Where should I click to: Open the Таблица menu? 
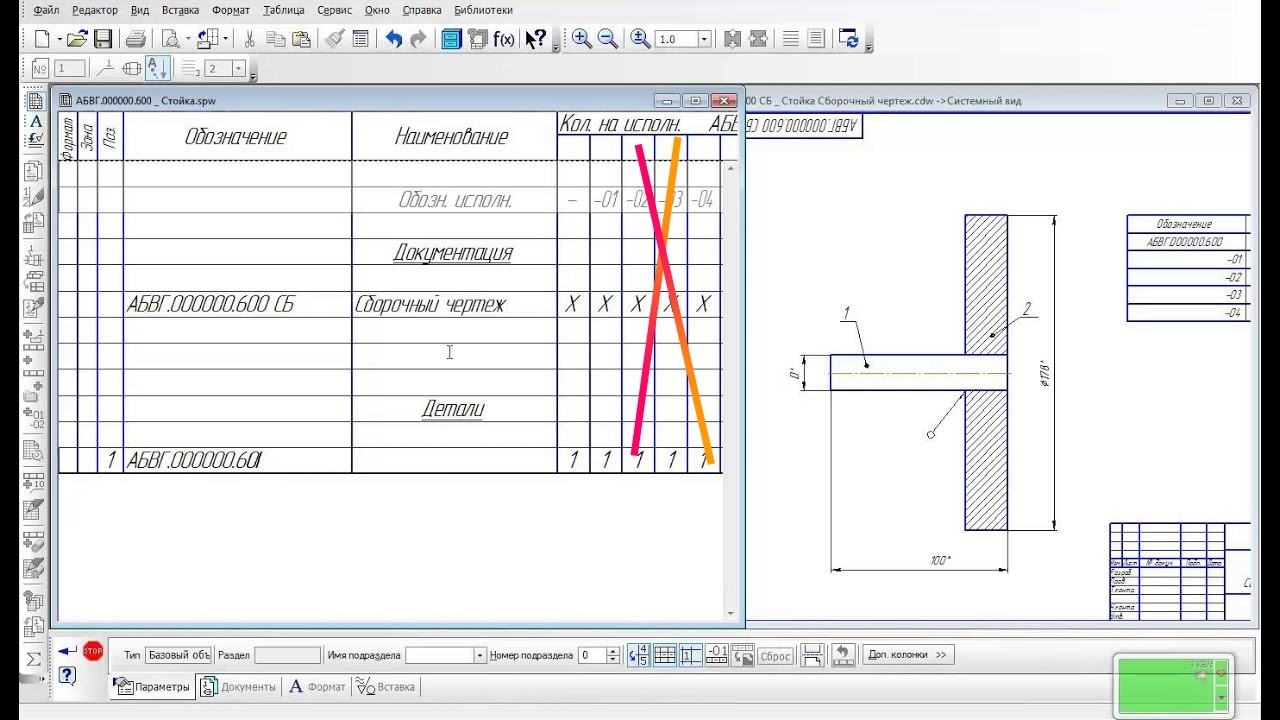coord(284,10)
